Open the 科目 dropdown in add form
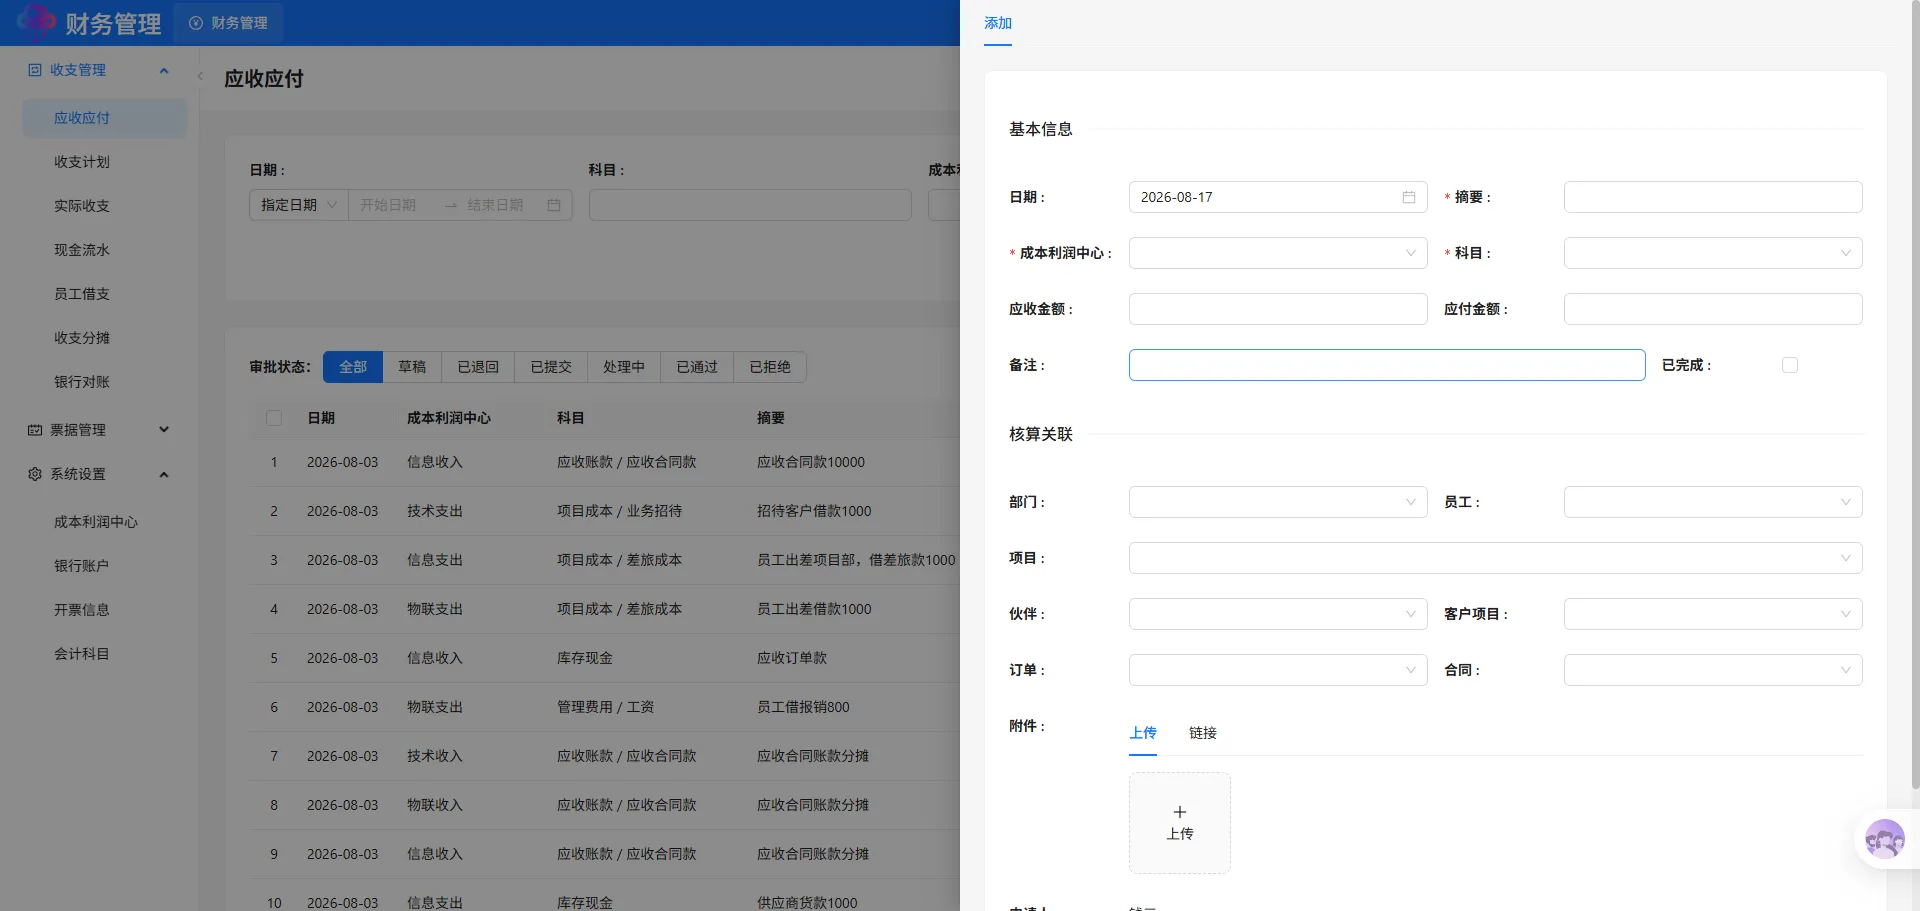Screen dimensions: 1920x911 (x=1713, y=253)
